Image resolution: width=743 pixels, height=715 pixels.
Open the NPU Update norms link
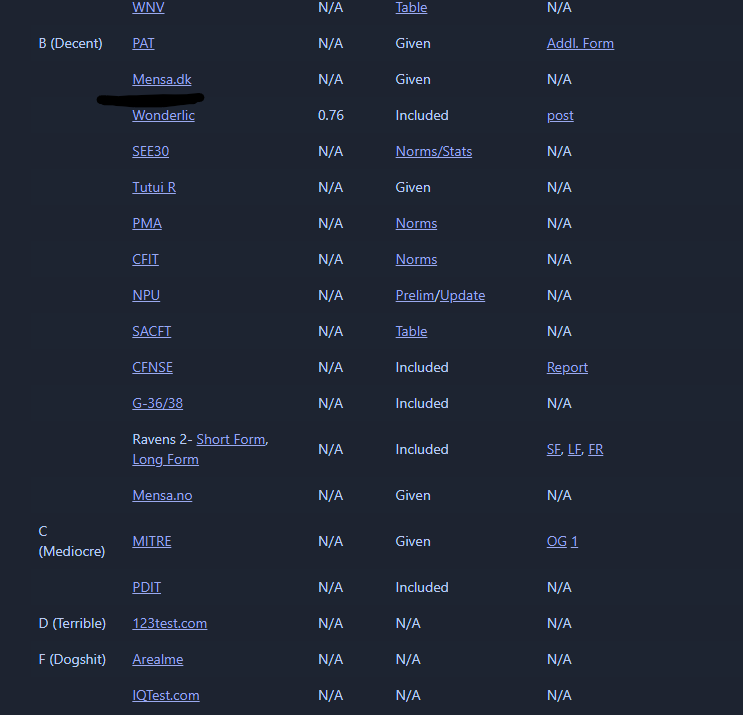tap(463, 296)
